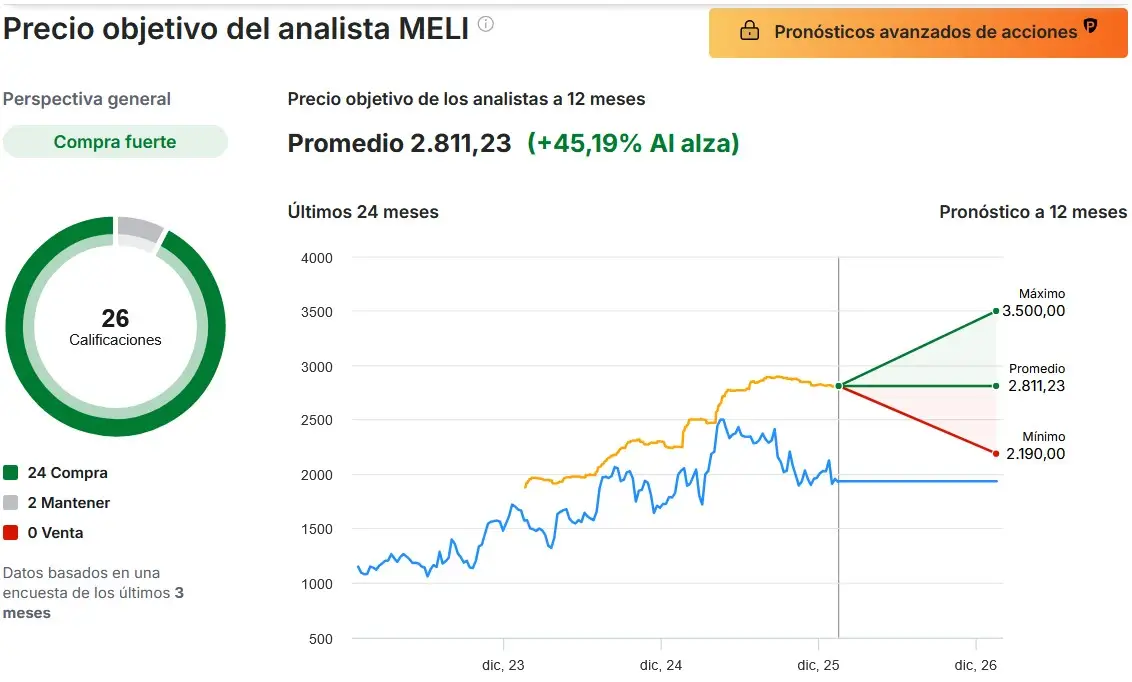This screenshot has height=682, width=1132.
Task: Click the 26 Calificaciones donut center
Action: point(115,327)
